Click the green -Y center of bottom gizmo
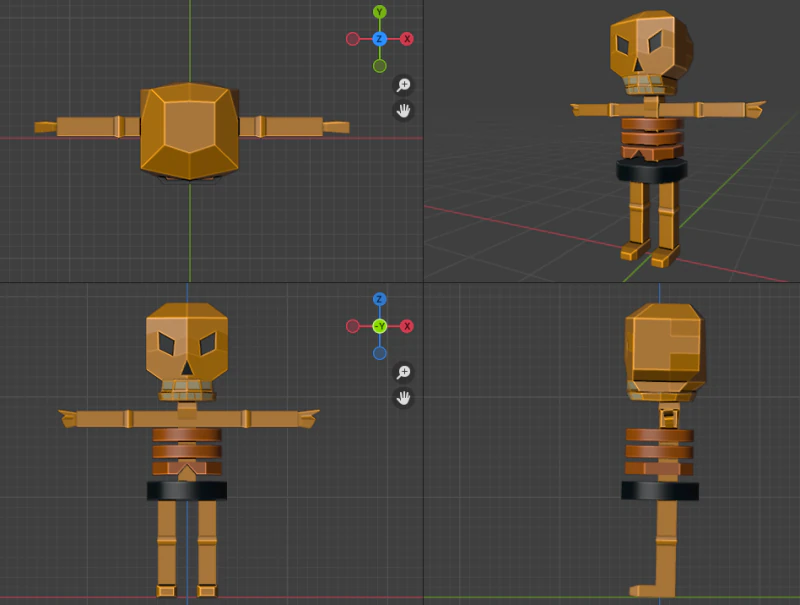800x605 pixels. click(380, 325)
